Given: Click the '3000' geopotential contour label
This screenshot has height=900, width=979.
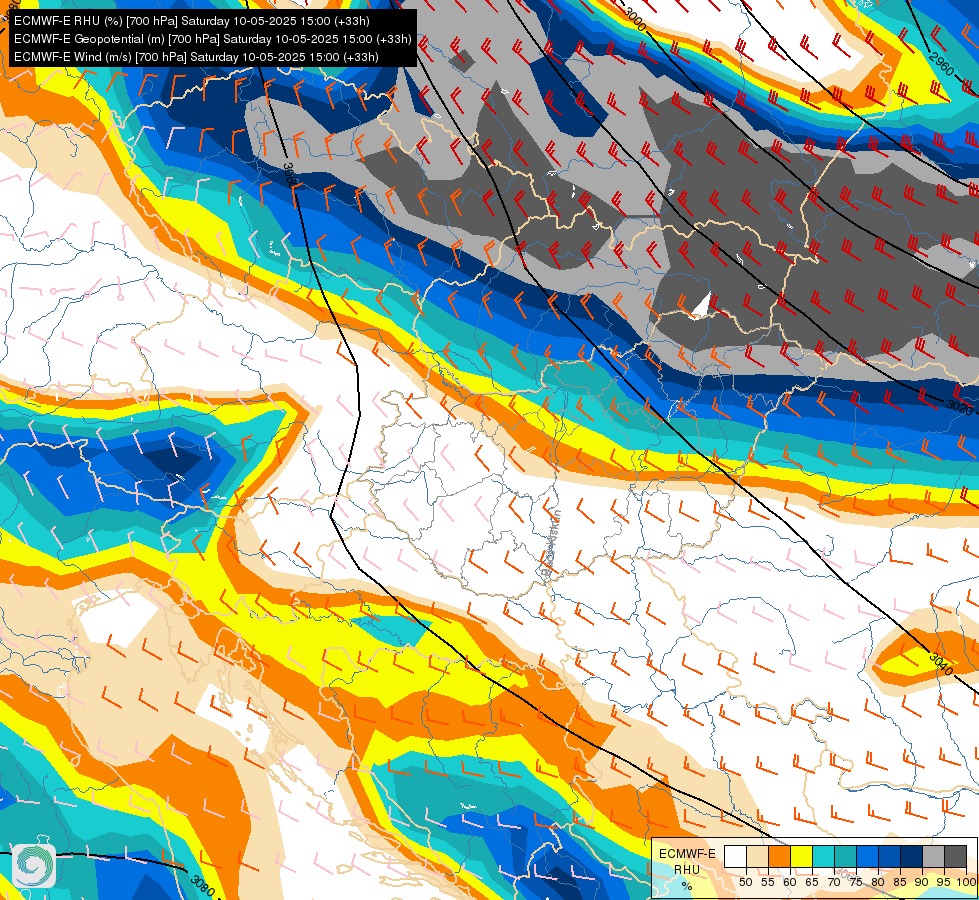Looking at the screenshot, I should 634,20.
